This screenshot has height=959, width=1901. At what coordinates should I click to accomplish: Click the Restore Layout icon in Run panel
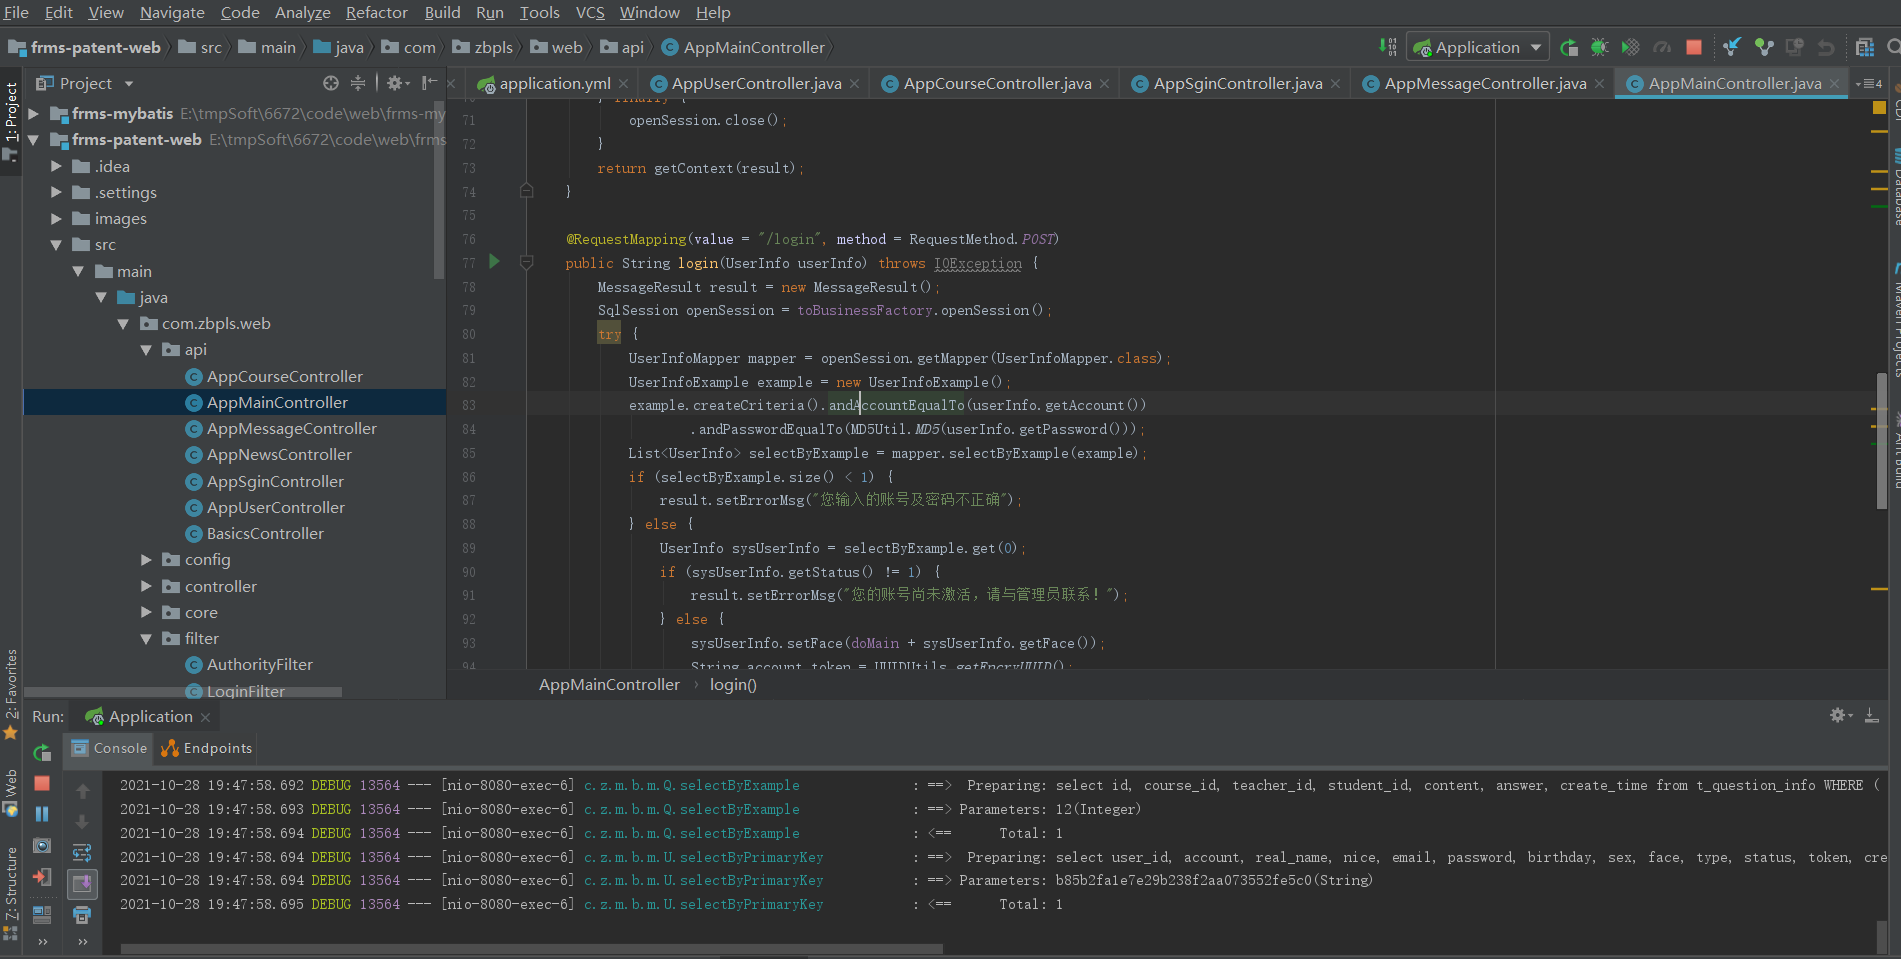tap(42, 914)
